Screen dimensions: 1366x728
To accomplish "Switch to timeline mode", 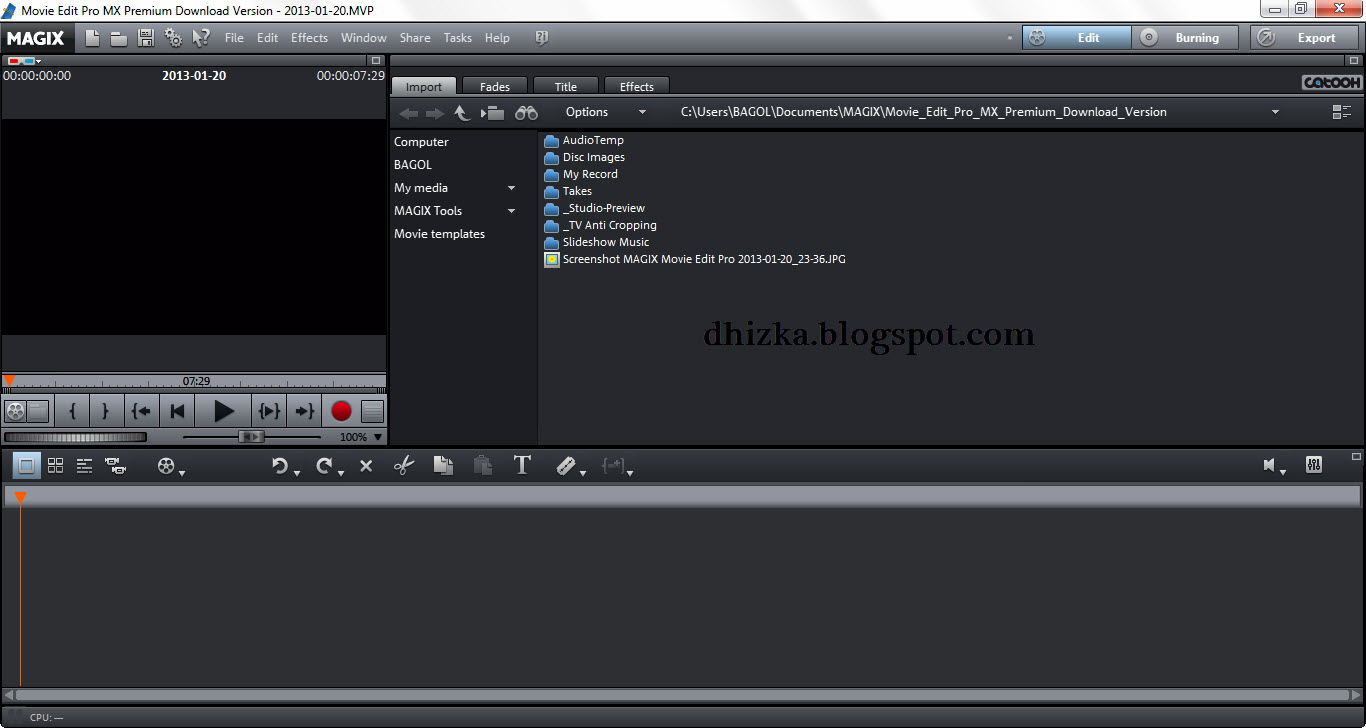I will pyautogui.click(x=85, y=465).
